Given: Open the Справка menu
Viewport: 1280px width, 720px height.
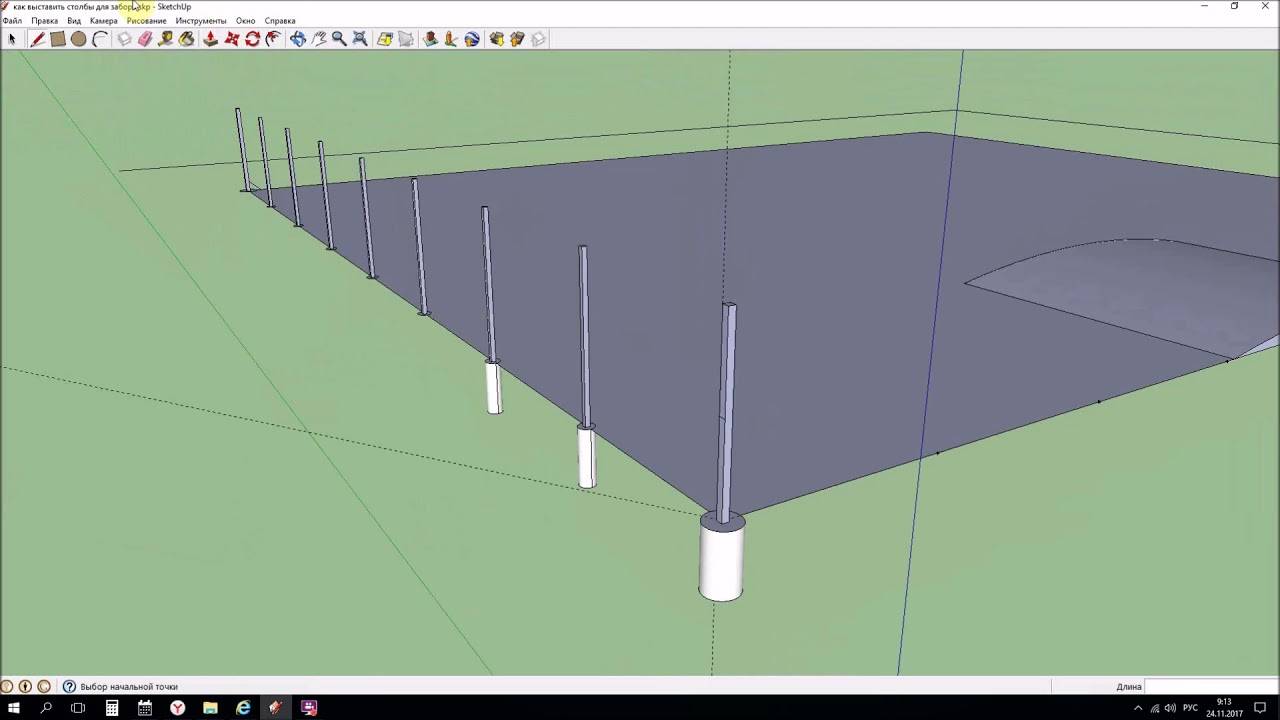Looking at the screenshot, I should coord(280,21).
